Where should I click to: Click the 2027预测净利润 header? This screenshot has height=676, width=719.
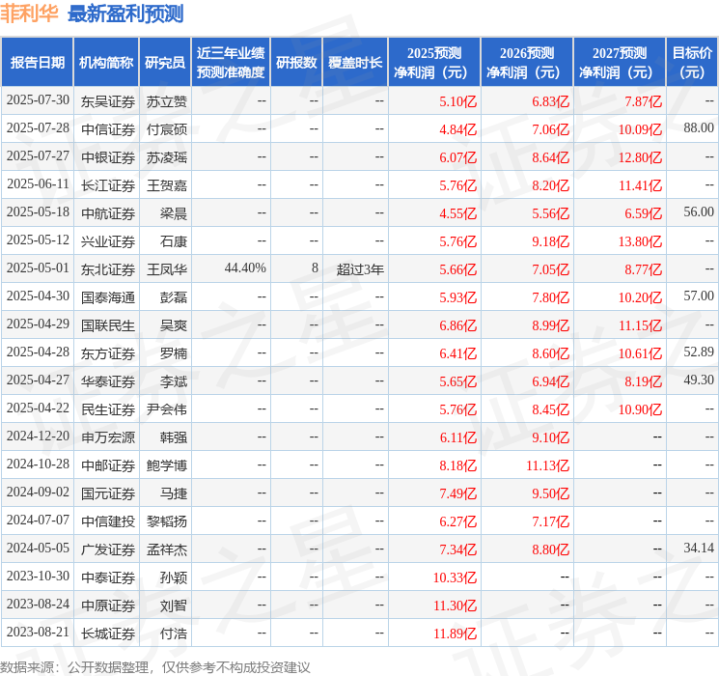pyautogui.click(x=619, y=62)
